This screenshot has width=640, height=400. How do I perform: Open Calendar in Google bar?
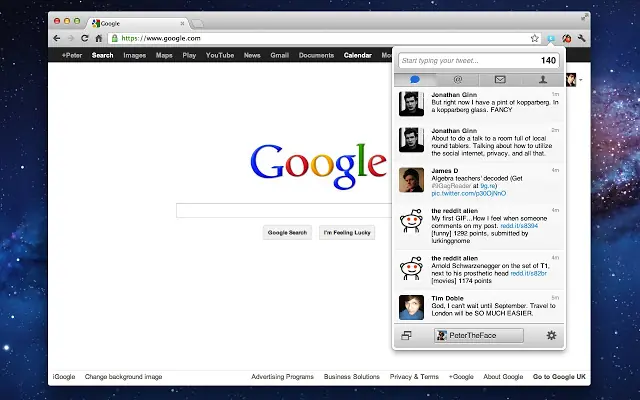tap(358, 55)
